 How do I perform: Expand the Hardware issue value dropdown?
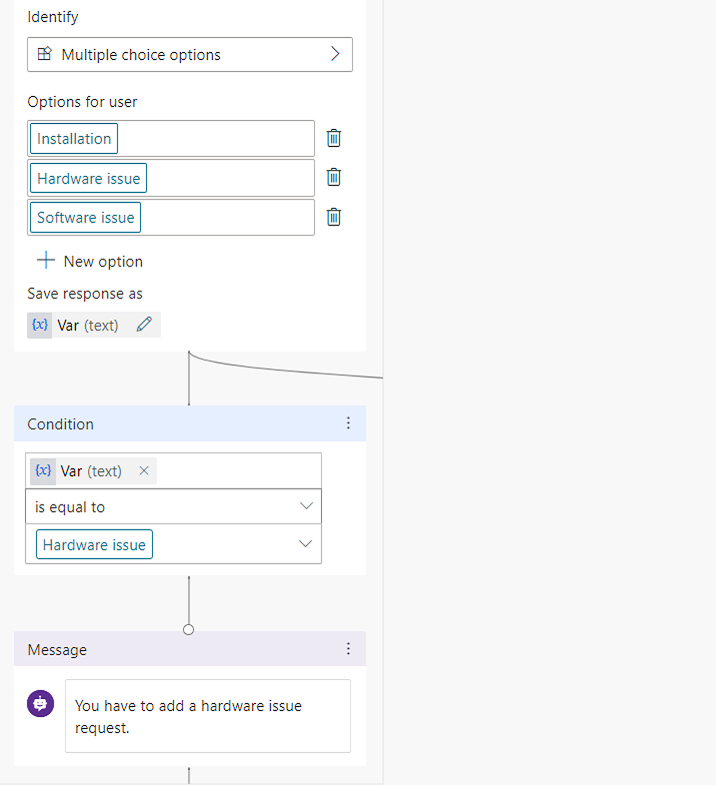pyautogui.click(x=305, y=544)
